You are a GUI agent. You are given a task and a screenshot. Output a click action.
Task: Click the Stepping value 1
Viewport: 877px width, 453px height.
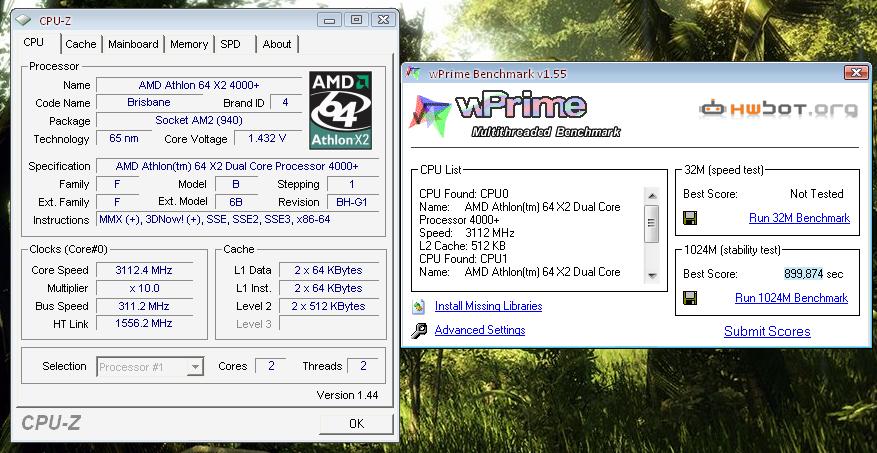352,184
